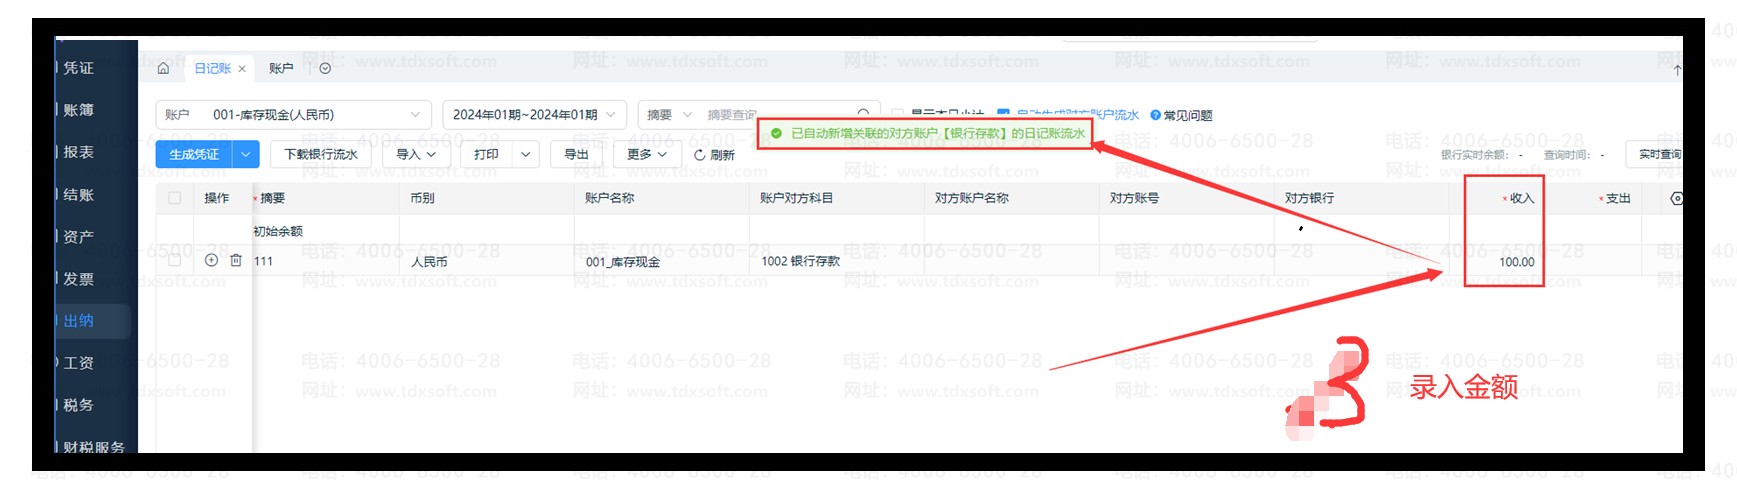Expand the 账户 account dropdown
1737x489 pixels.
coord(293,115)
